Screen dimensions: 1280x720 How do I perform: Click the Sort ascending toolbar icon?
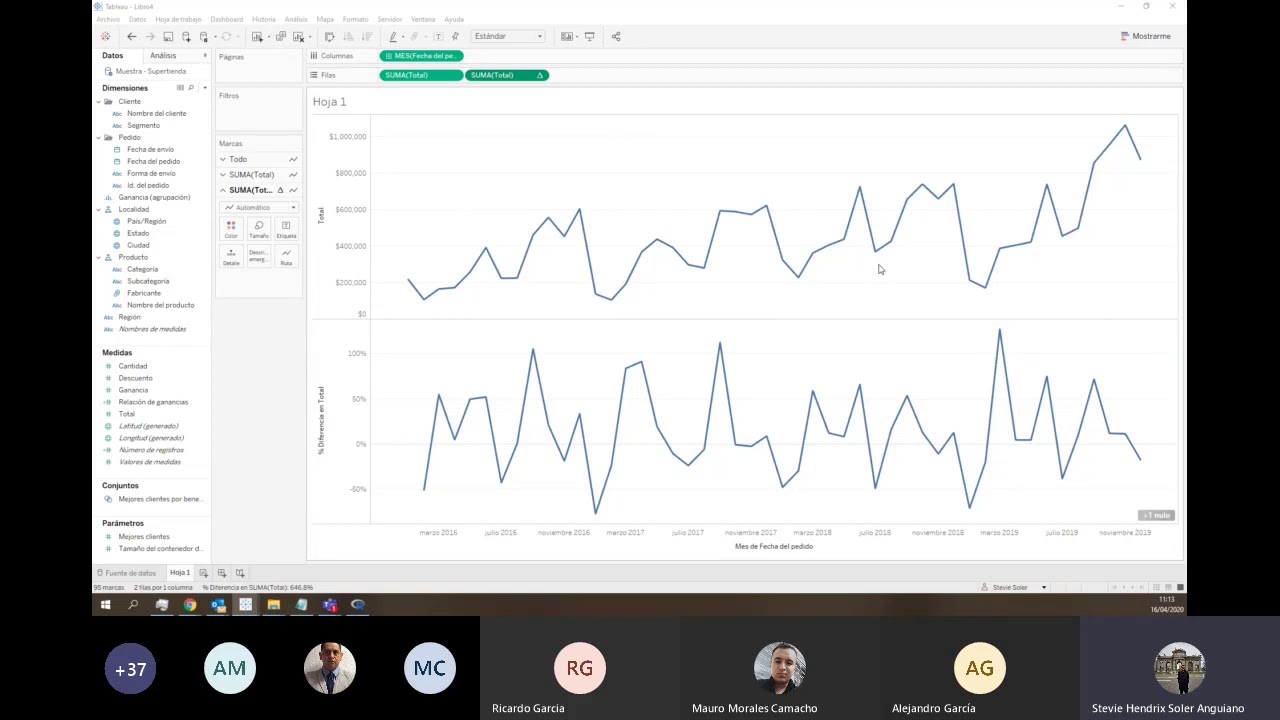[348, 36]
